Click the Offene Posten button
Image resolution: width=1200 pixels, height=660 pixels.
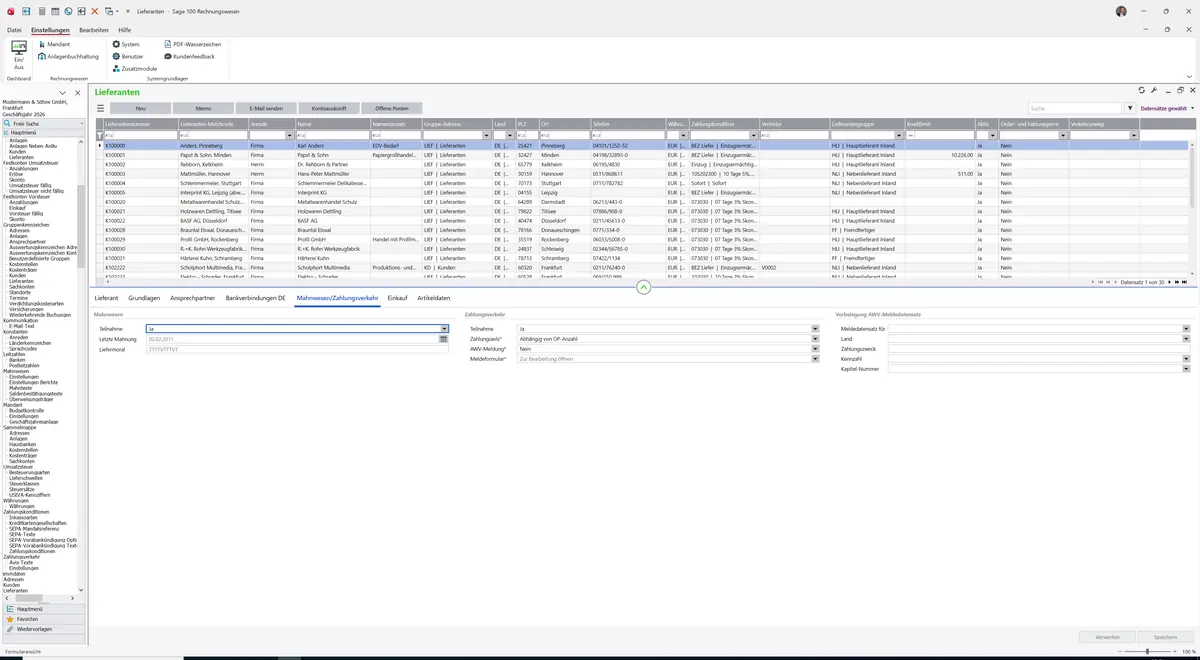click(392, 108)
